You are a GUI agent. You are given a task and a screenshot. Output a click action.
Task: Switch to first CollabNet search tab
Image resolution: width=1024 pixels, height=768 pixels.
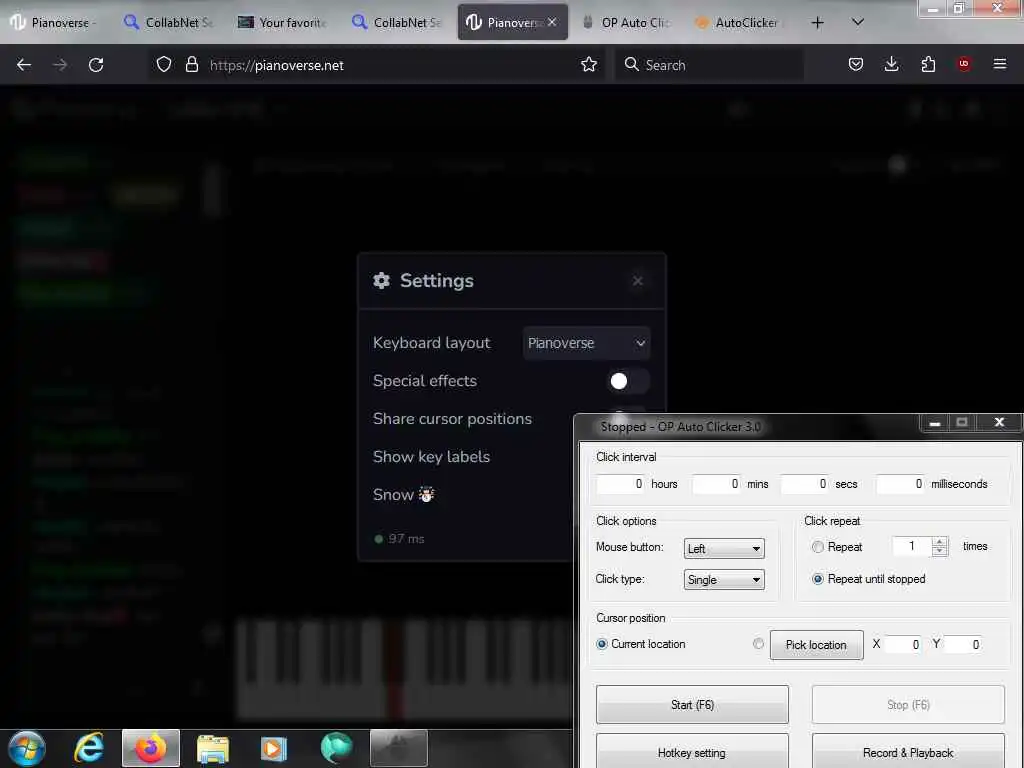(x=169, y=23)
